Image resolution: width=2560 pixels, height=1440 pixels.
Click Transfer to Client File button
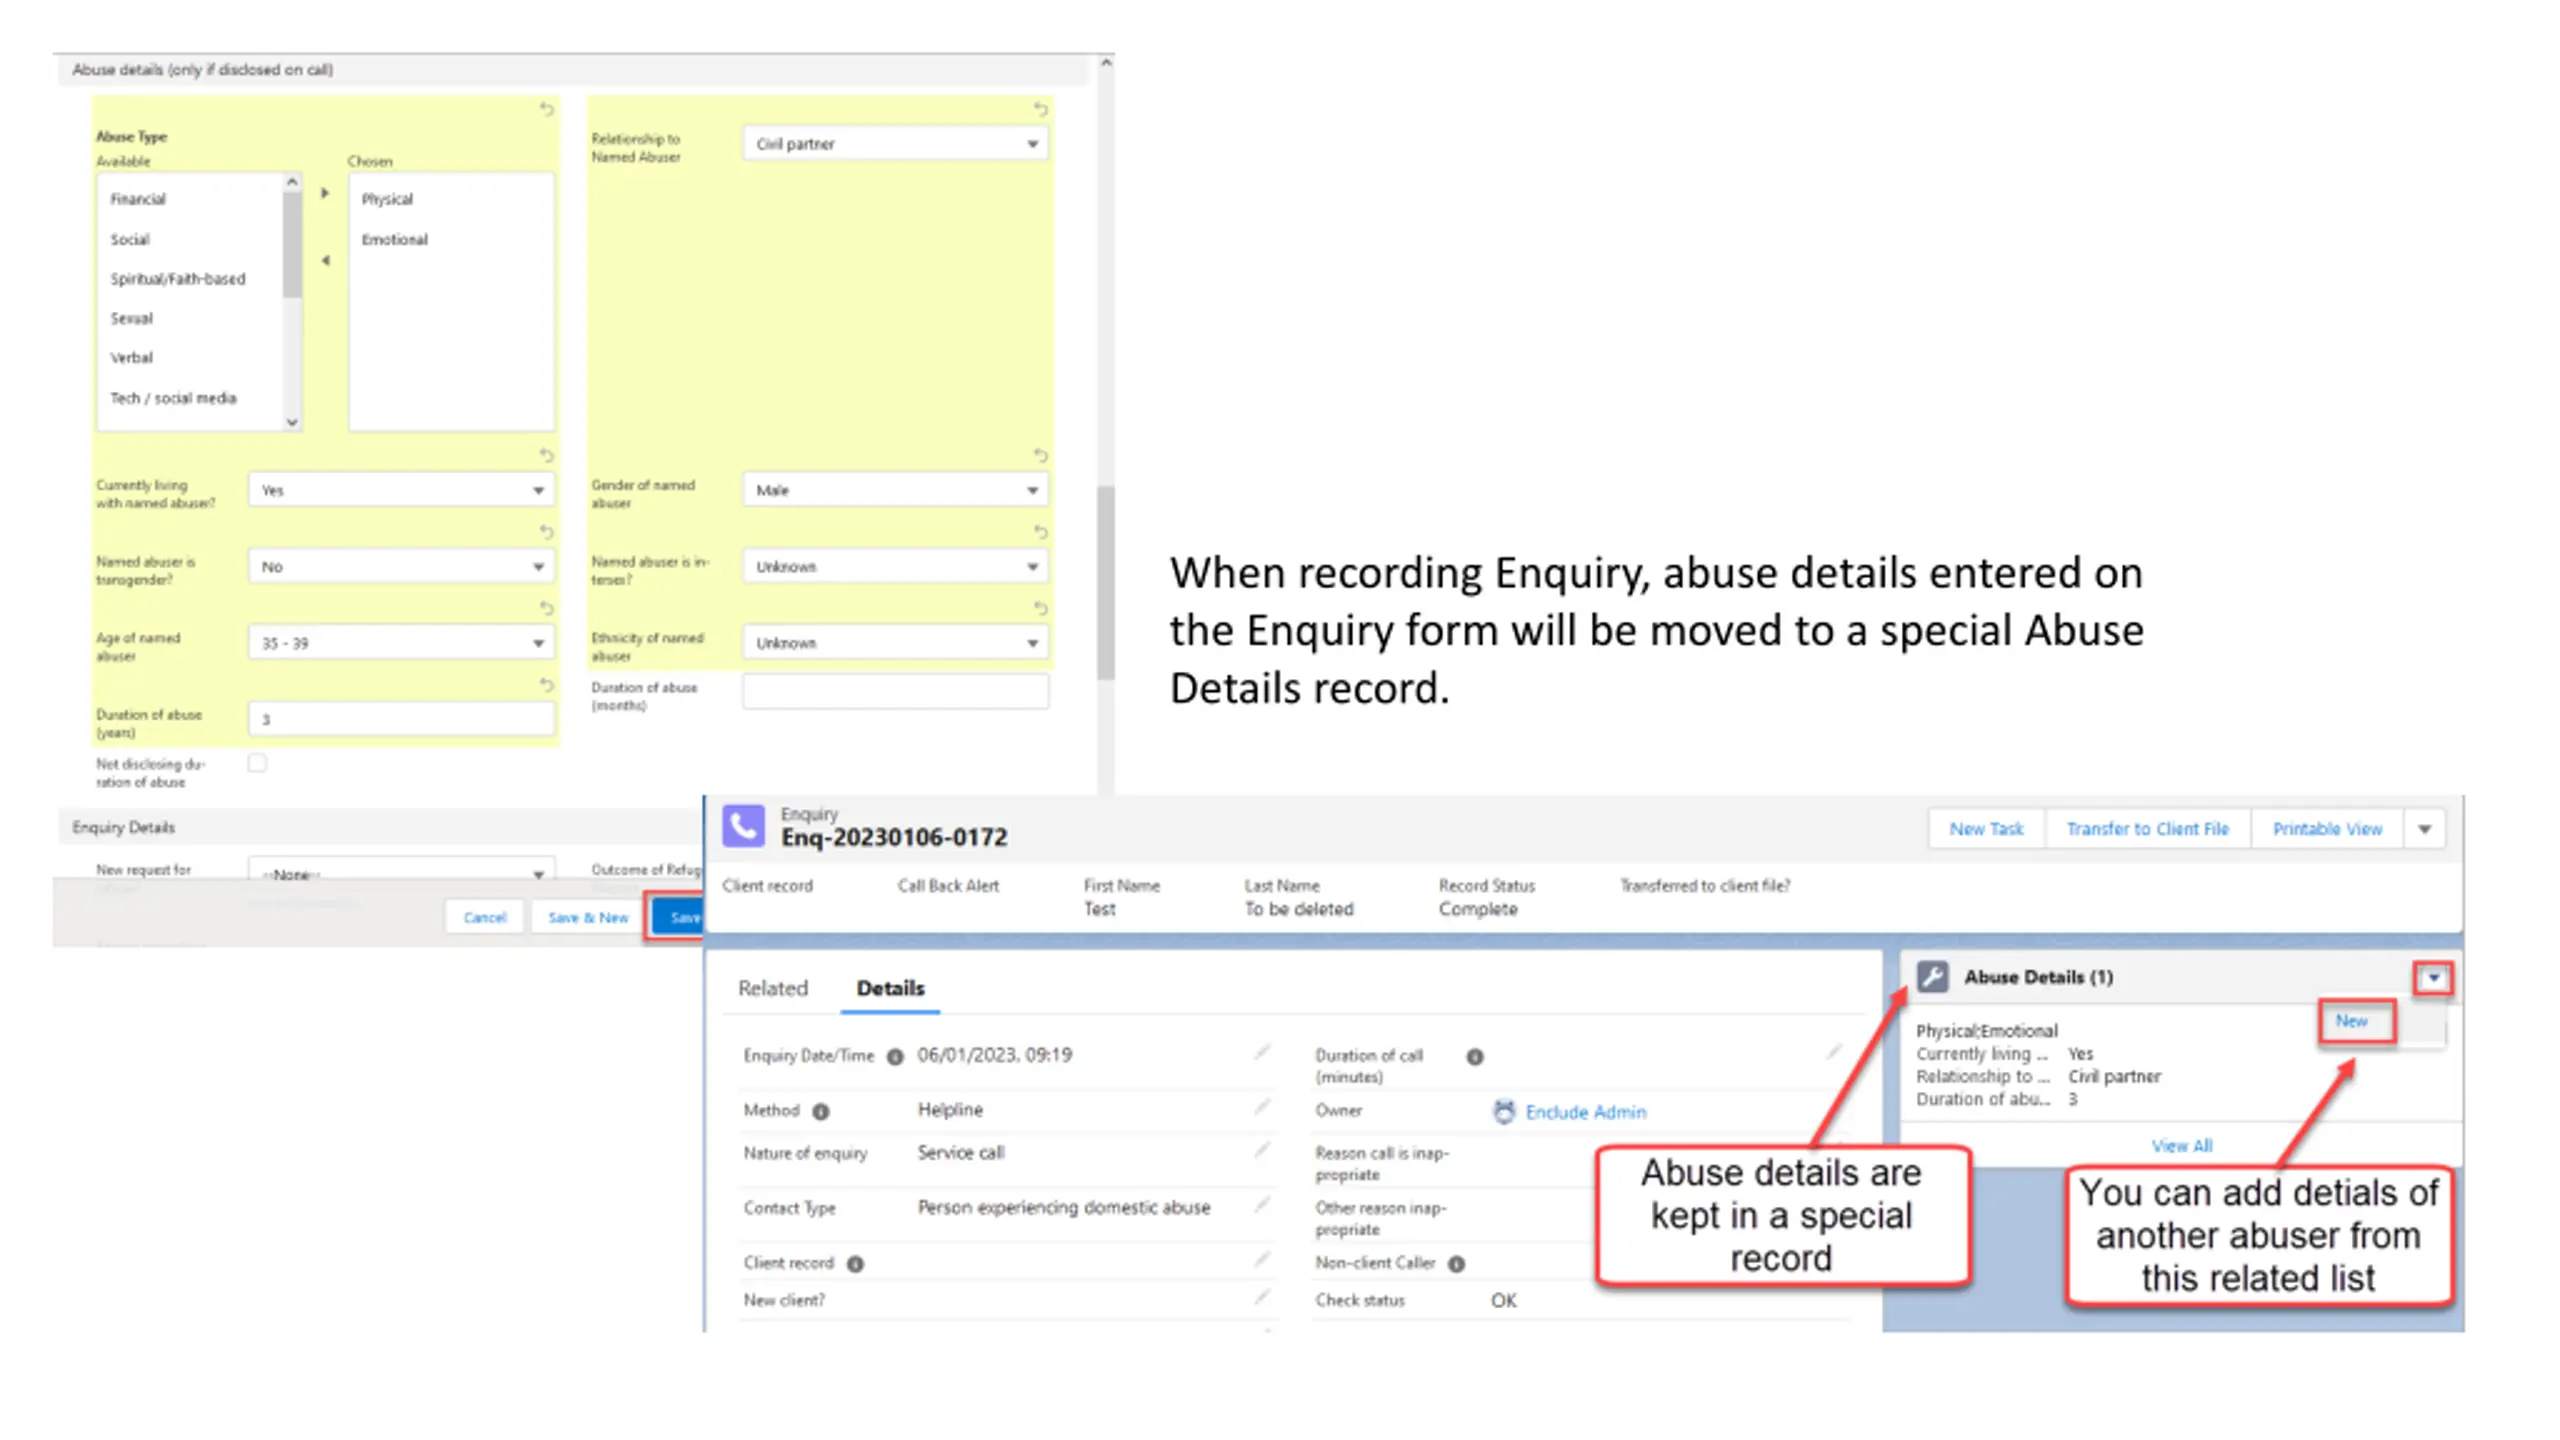2148,829
